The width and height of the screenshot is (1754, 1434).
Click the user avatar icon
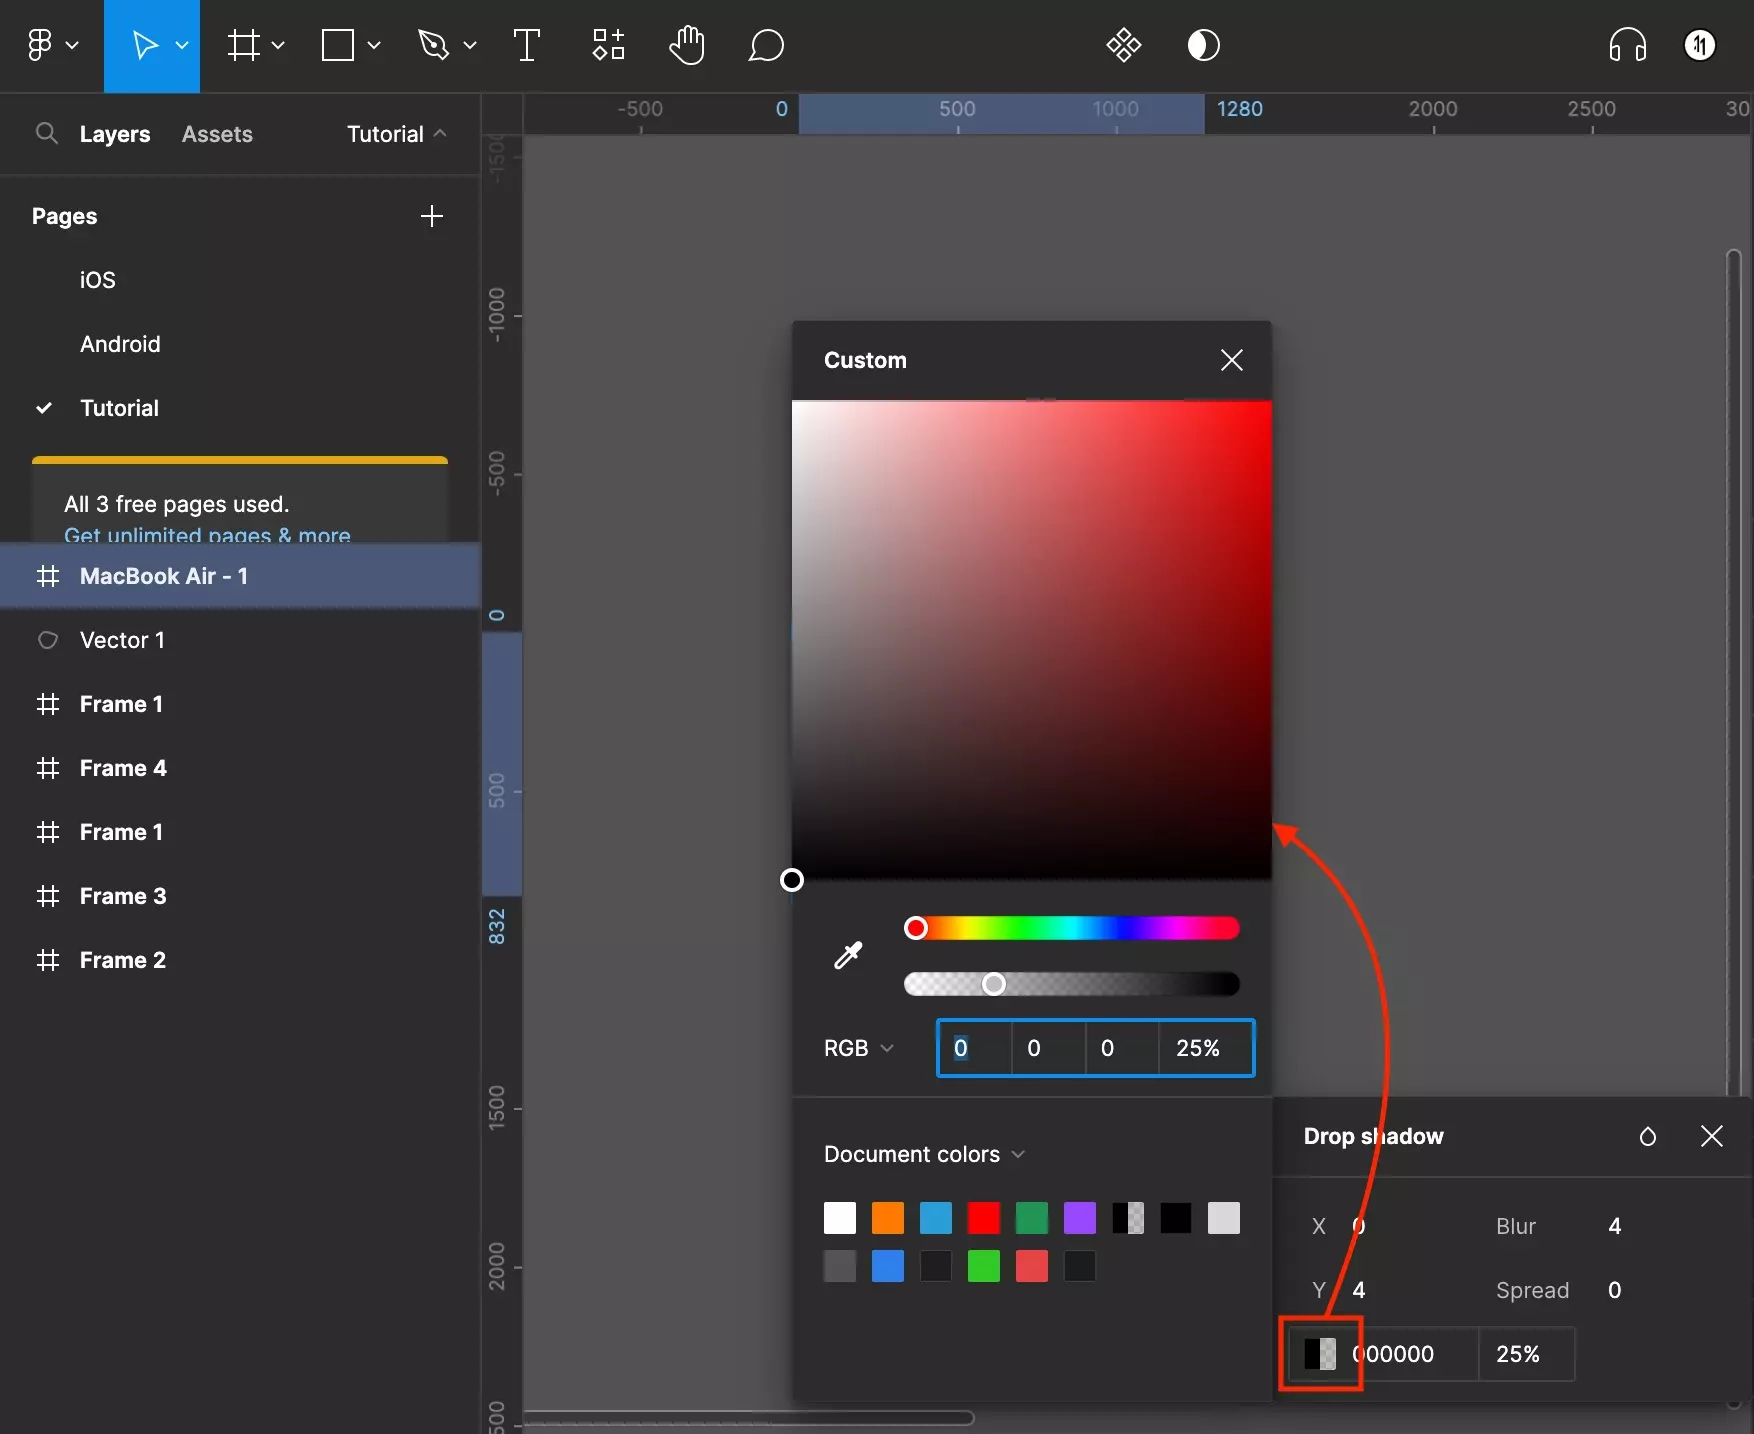click(x=1700, y=45)
